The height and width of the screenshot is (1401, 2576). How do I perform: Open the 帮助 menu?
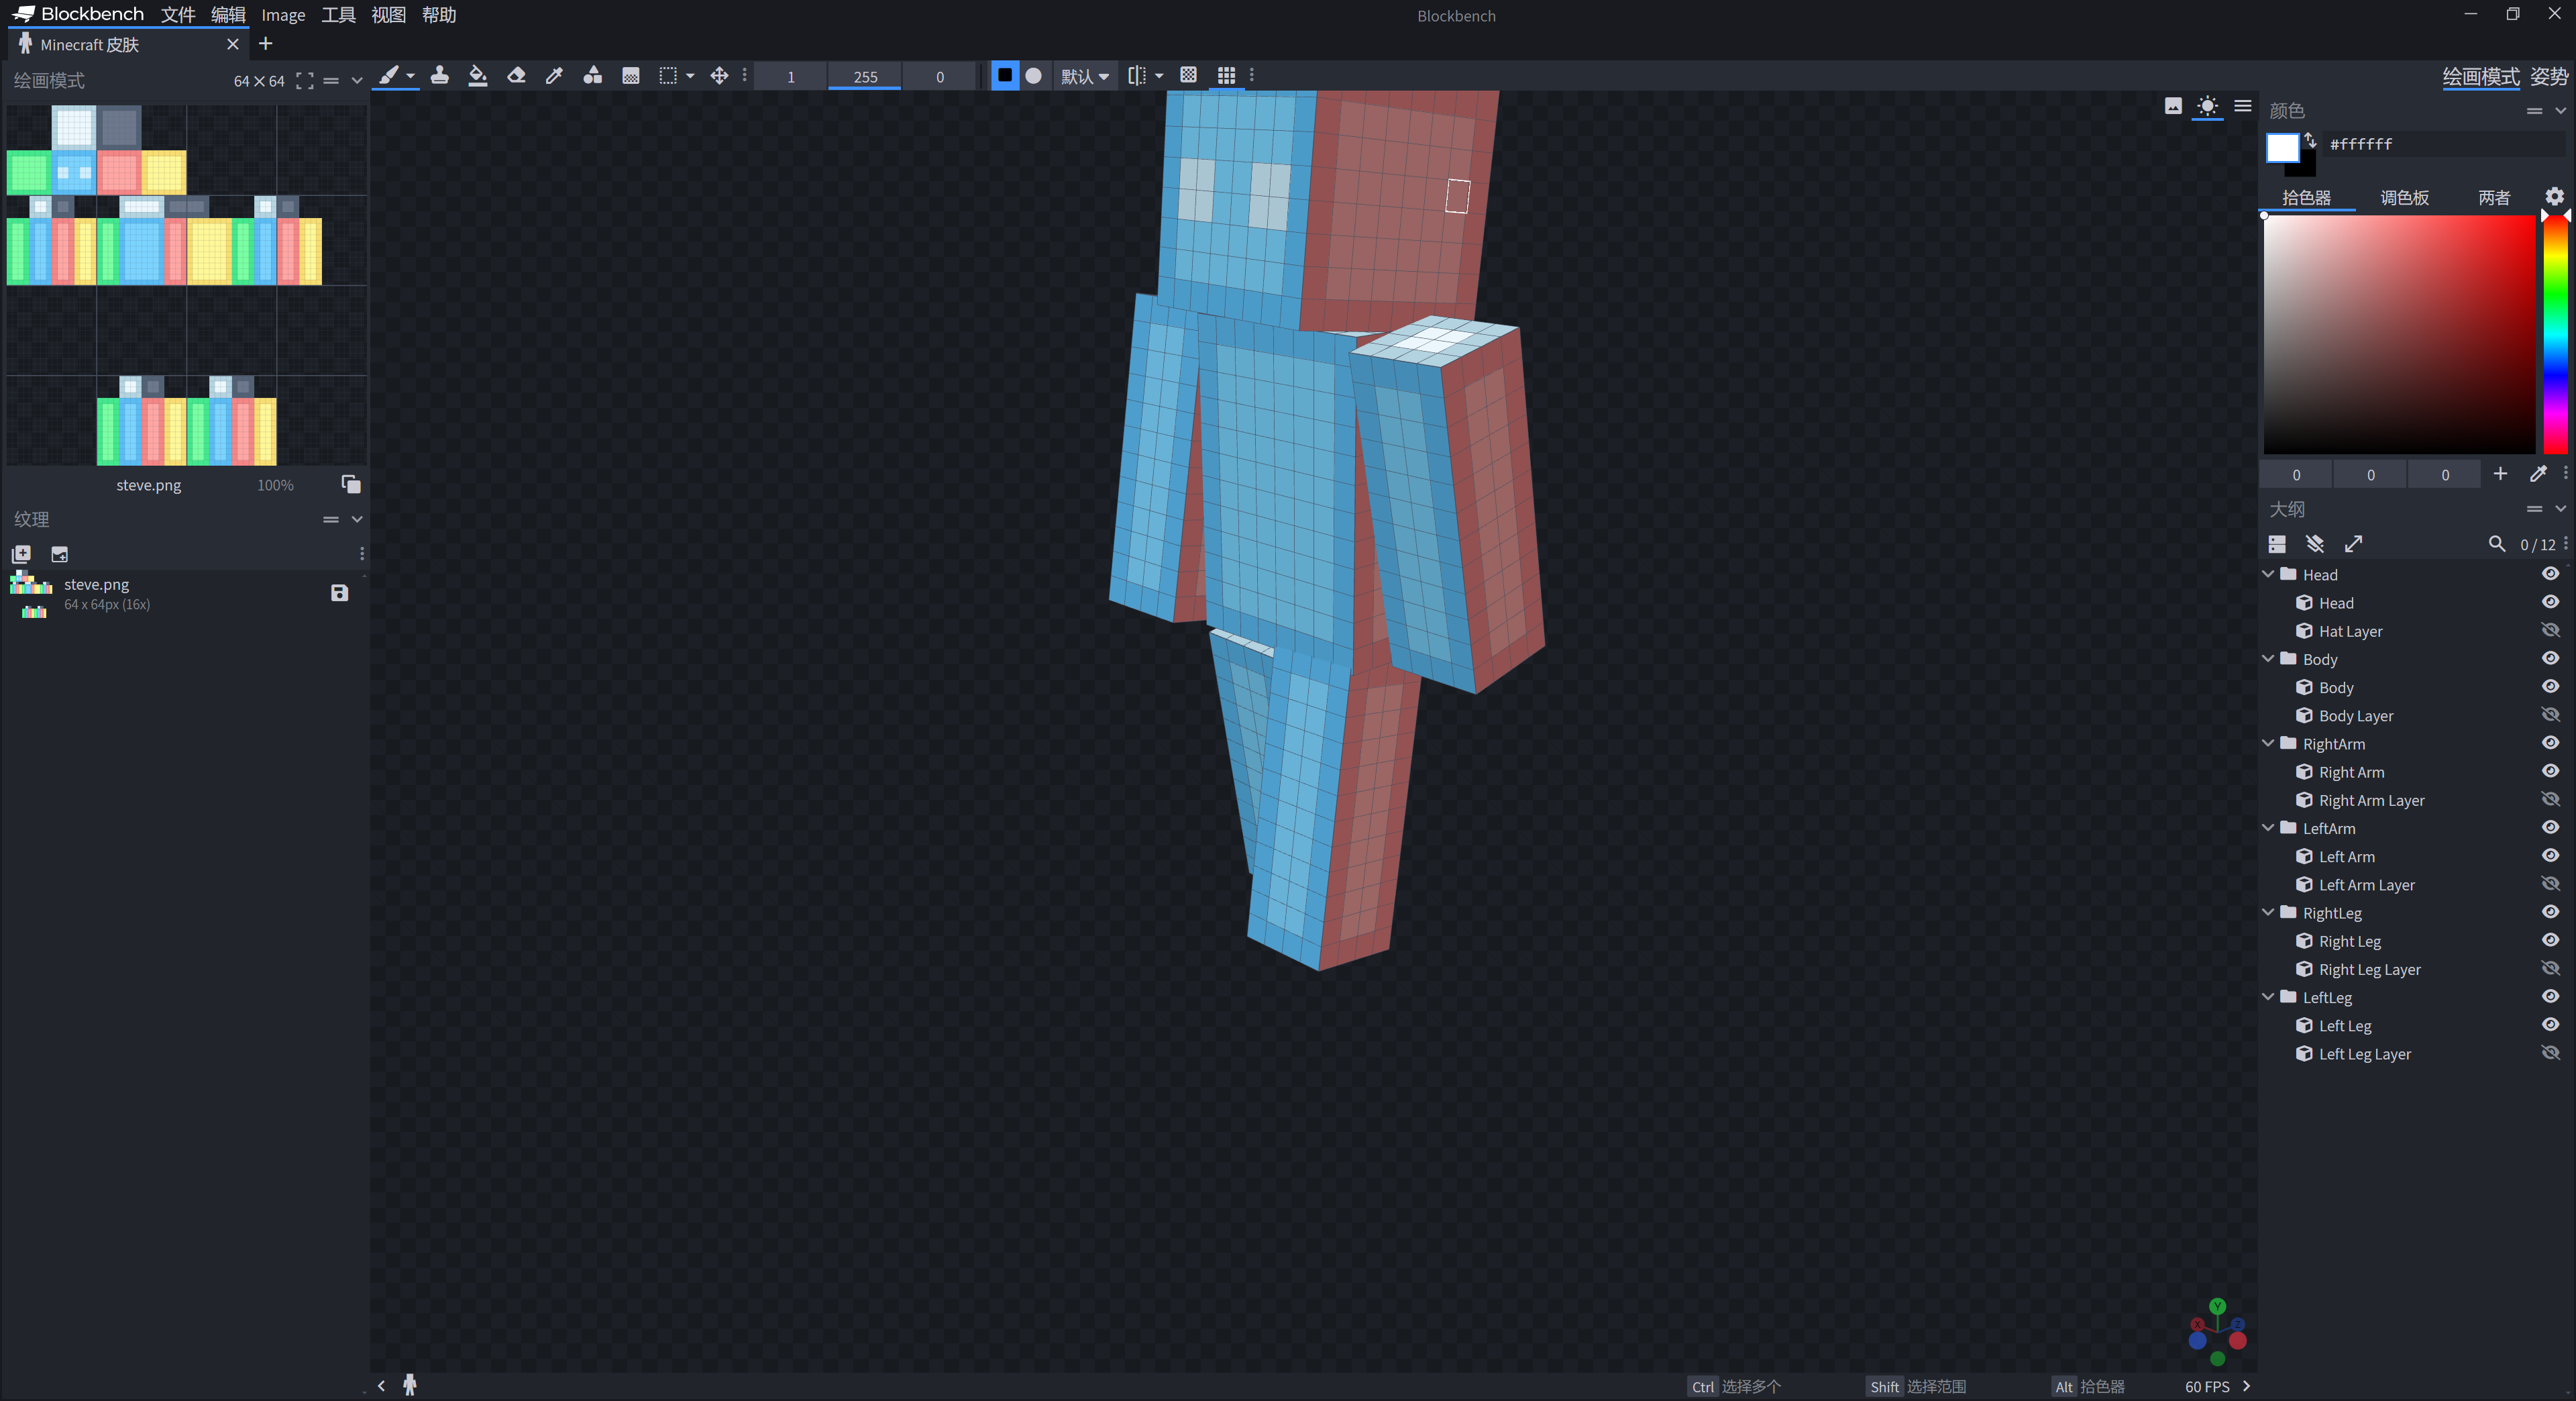point(438,15)
